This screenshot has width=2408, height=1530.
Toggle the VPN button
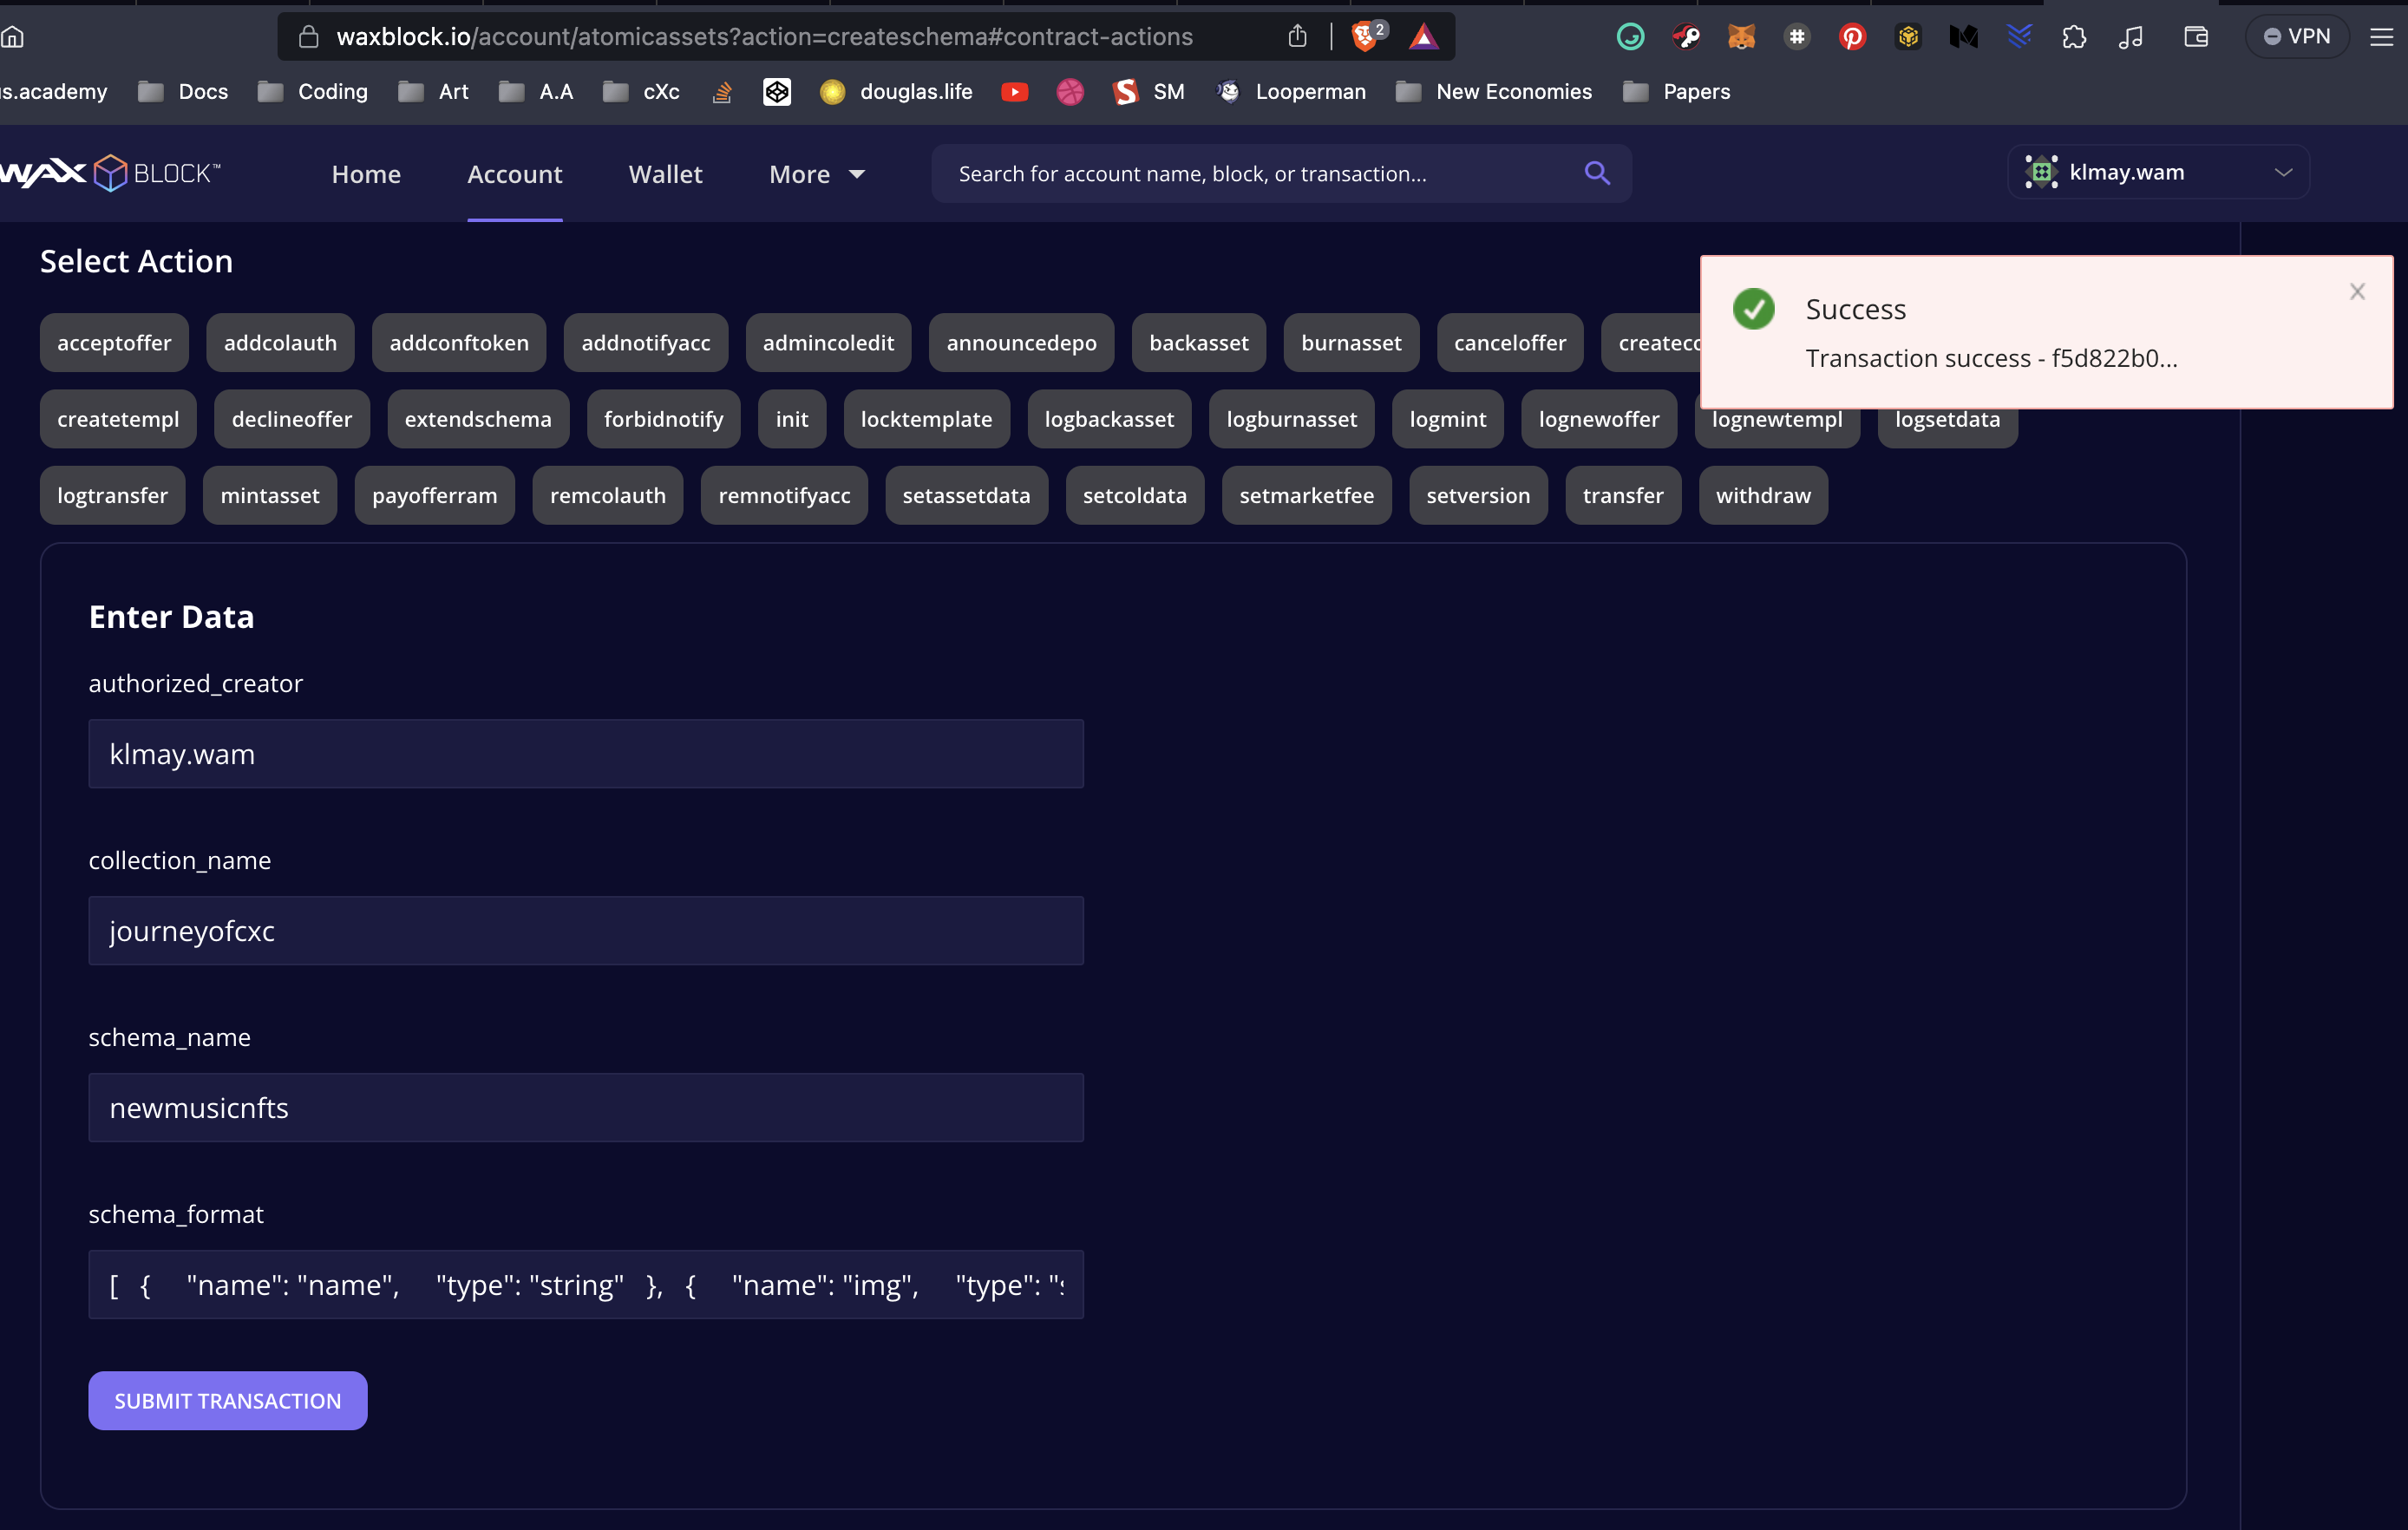2296,37
